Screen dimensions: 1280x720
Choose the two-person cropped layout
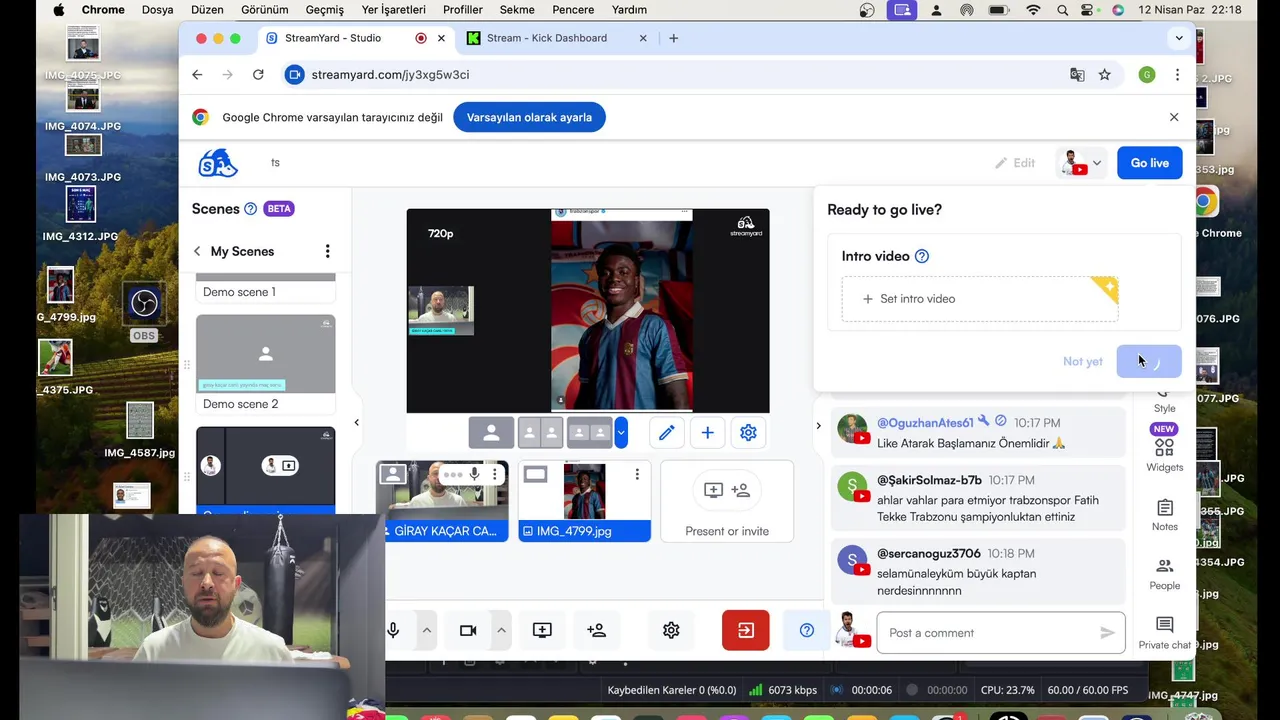click(x=540, y=433)
